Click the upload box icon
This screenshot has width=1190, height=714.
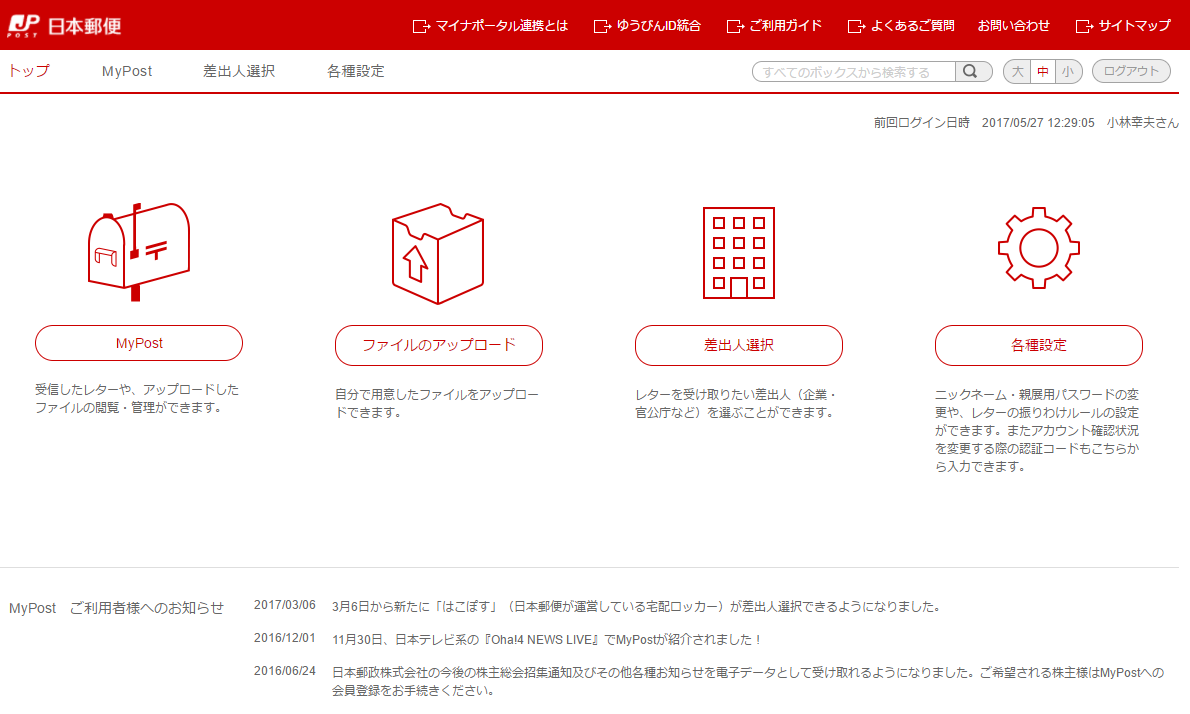tap(438, 253)
